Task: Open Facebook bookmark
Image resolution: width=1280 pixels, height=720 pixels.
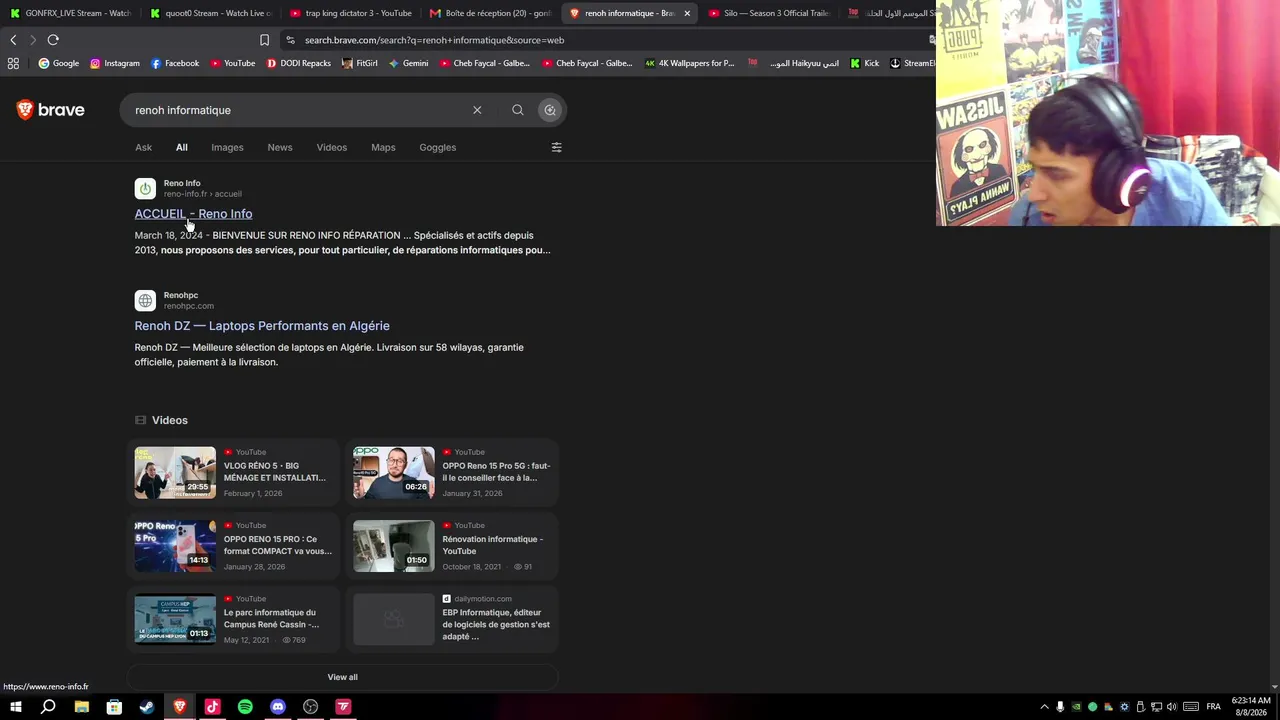Action: 175,63
